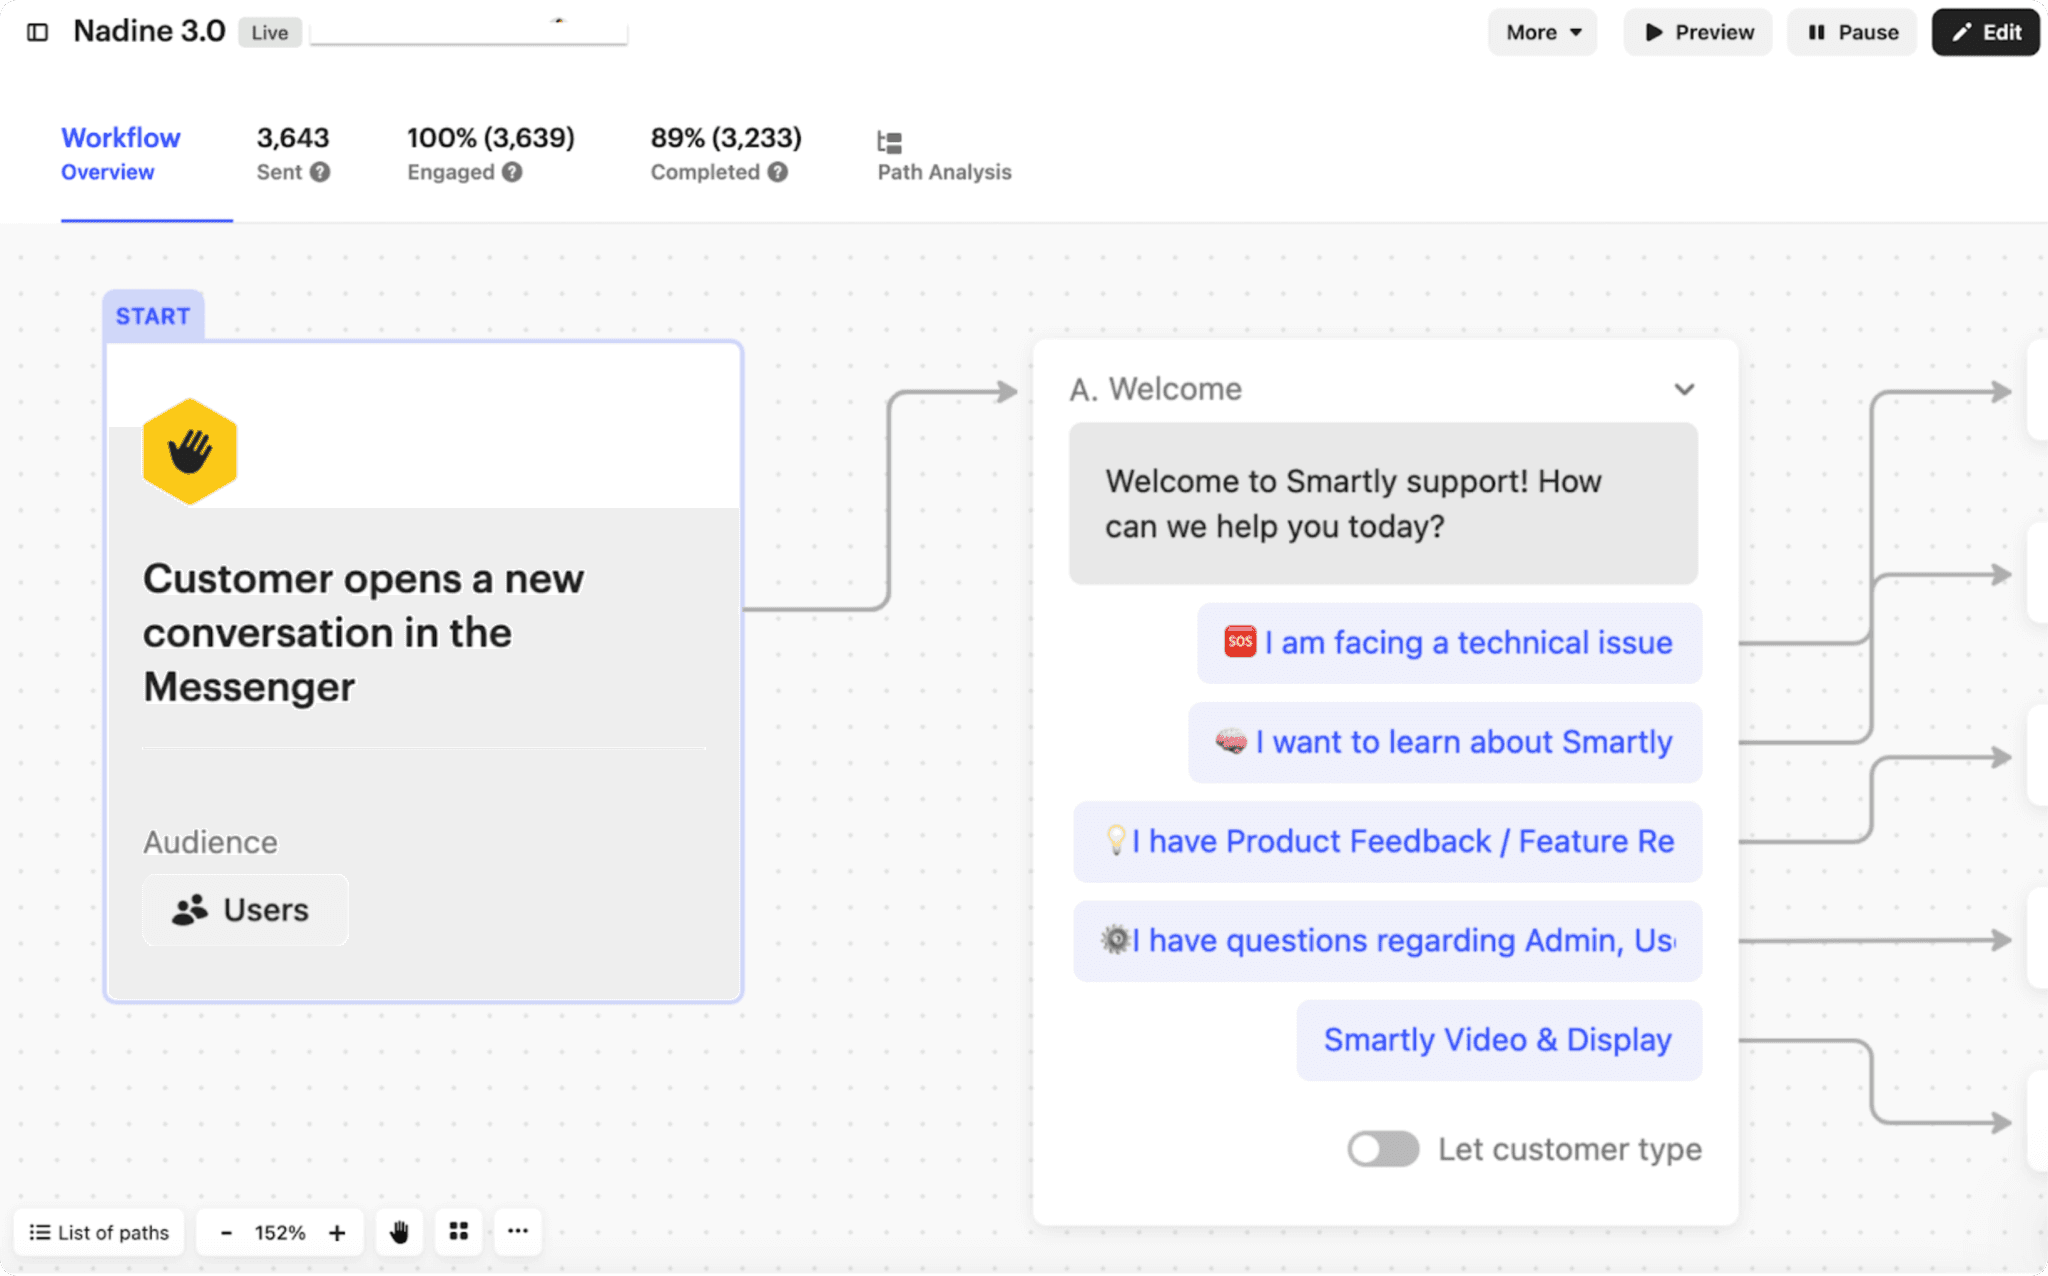The height and width of the screenshot is (1276, 2048).
Task: Click the Preview play button
Action: click(1698, 32)
